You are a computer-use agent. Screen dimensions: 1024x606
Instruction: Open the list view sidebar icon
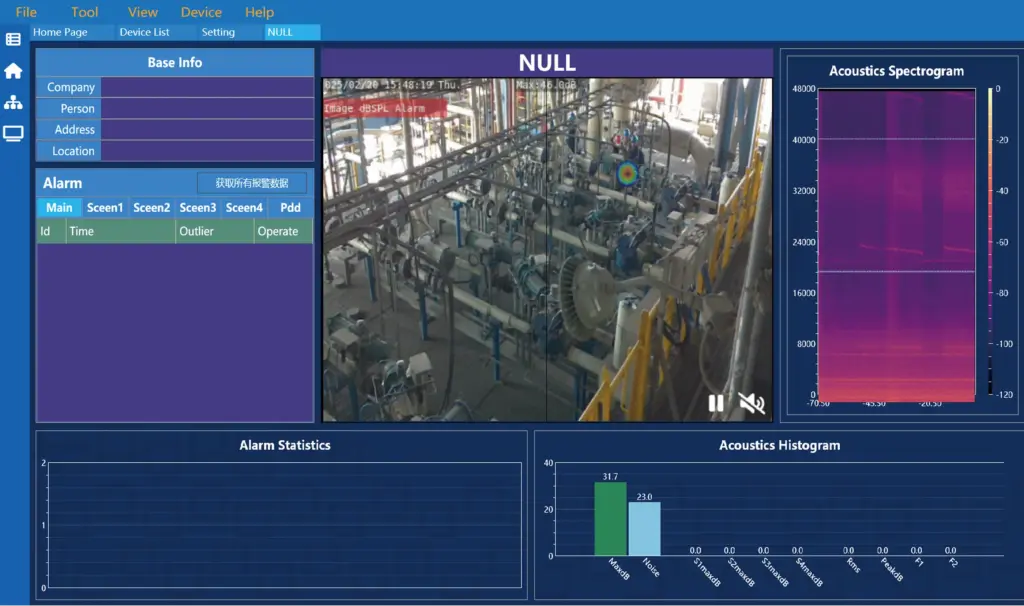point(13,39)
